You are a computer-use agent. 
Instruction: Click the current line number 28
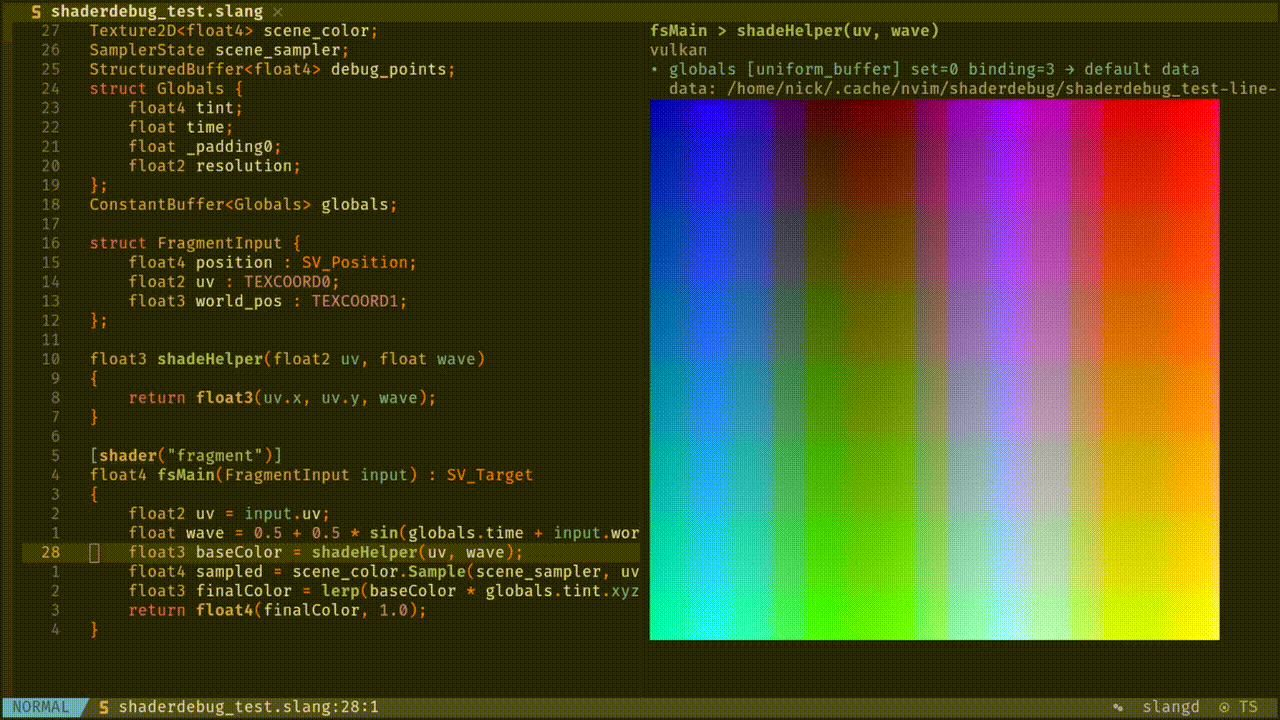pyautogui.click(x=51, y=553)
